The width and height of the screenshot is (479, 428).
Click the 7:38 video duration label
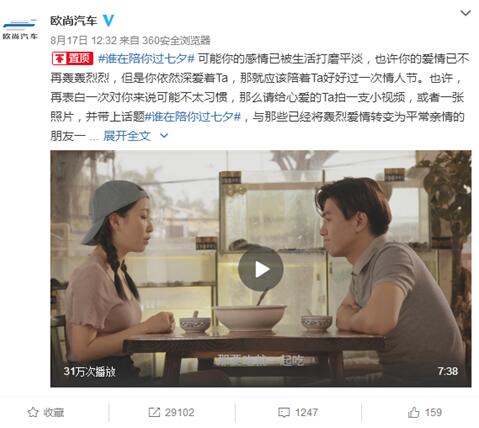tap(448, 371)
